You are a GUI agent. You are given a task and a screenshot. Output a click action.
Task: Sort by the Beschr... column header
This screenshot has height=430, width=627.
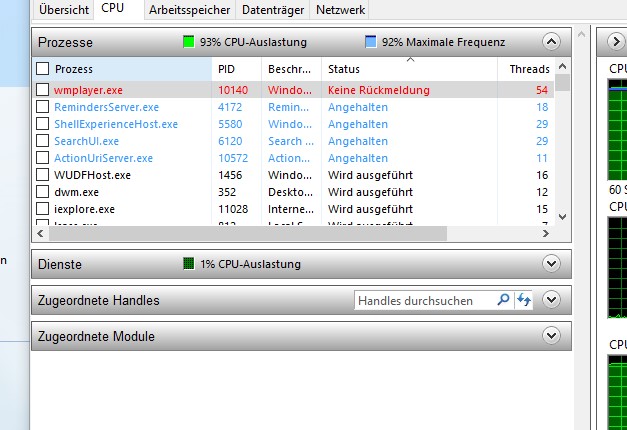(x=292, y=69)
